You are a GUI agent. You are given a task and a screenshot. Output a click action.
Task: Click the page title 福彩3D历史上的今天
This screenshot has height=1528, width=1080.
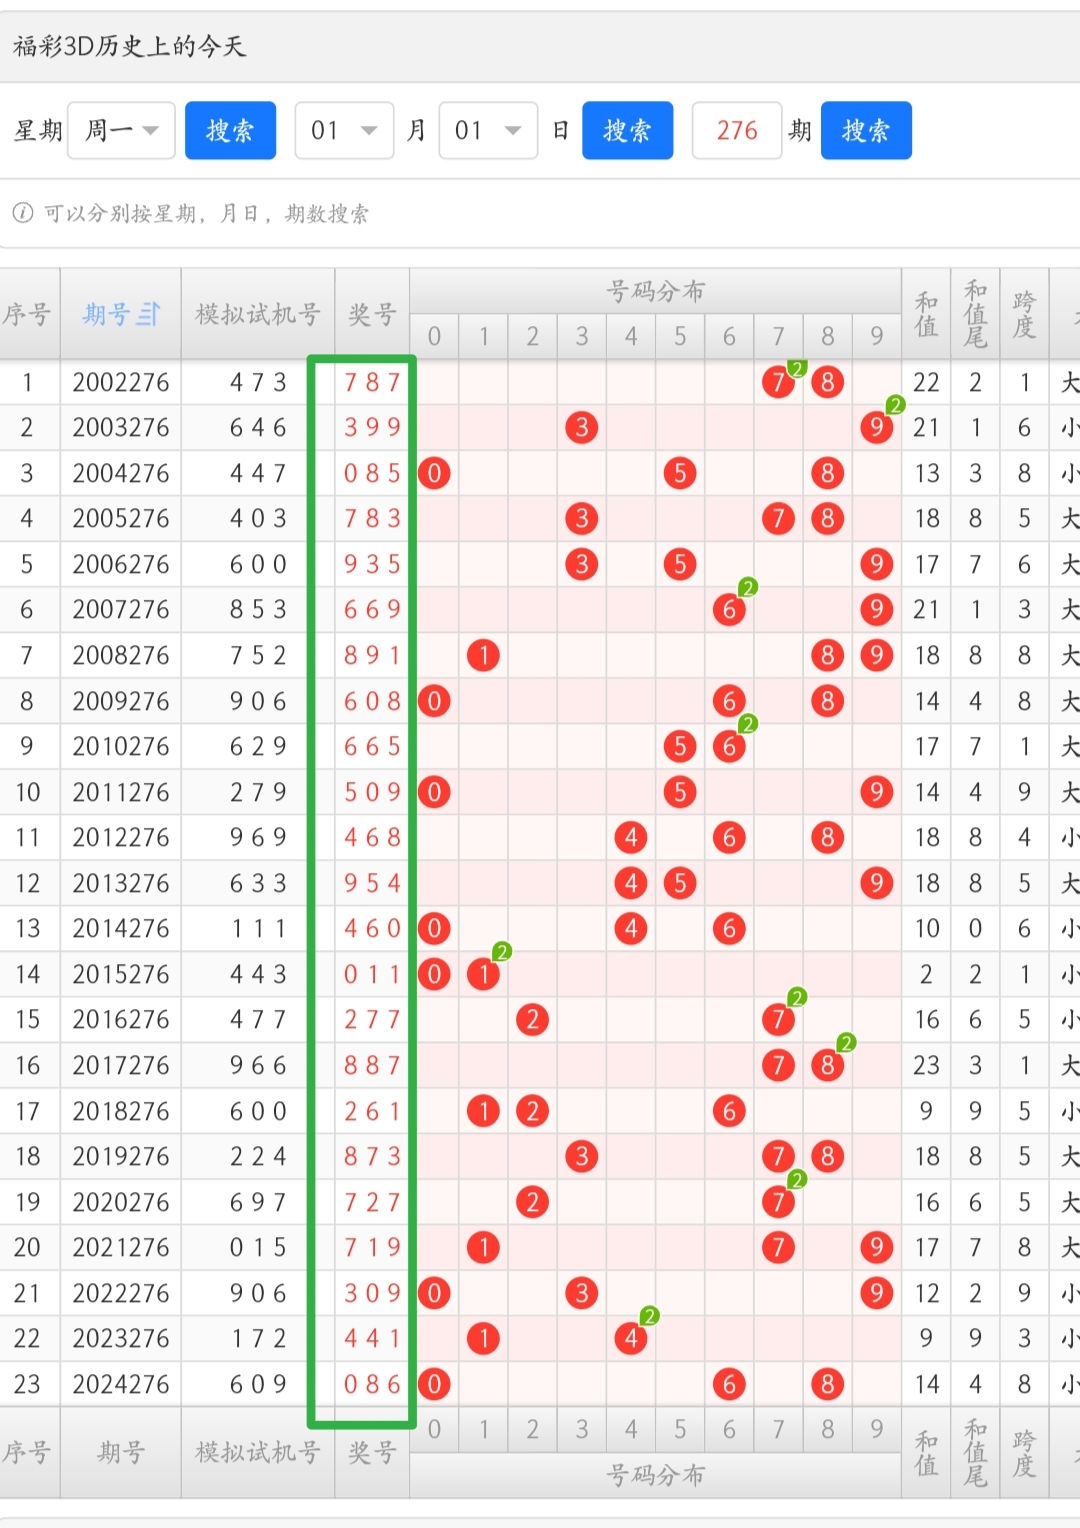tap(129, 46)
